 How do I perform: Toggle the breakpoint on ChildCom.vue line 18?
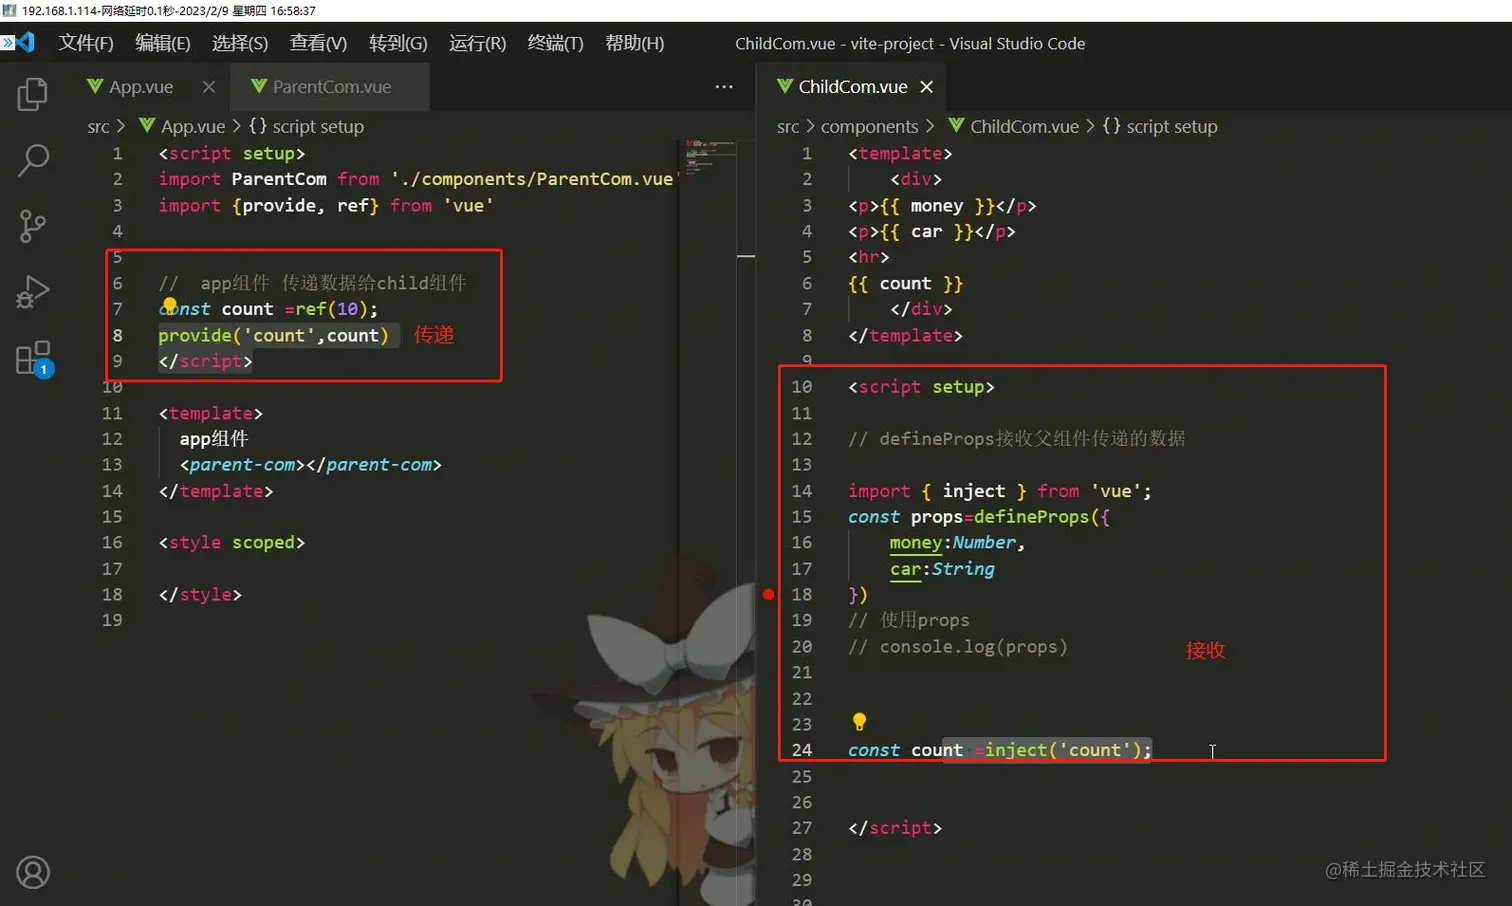768,594
